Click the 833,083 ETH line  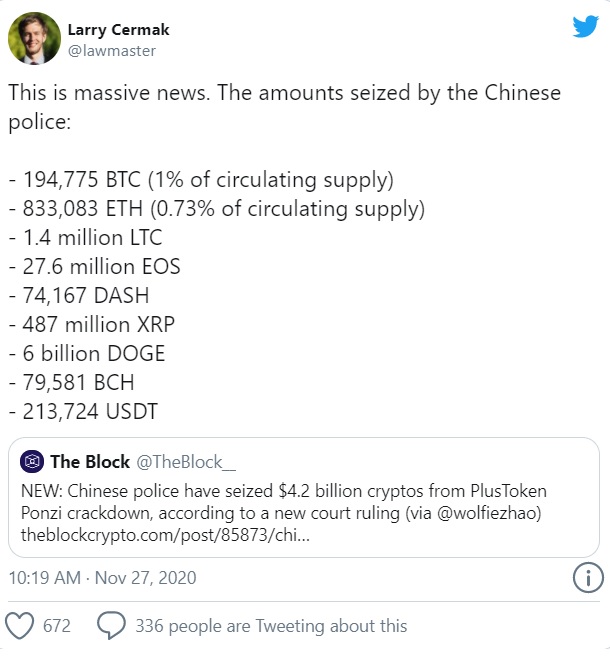click(216, 209)
